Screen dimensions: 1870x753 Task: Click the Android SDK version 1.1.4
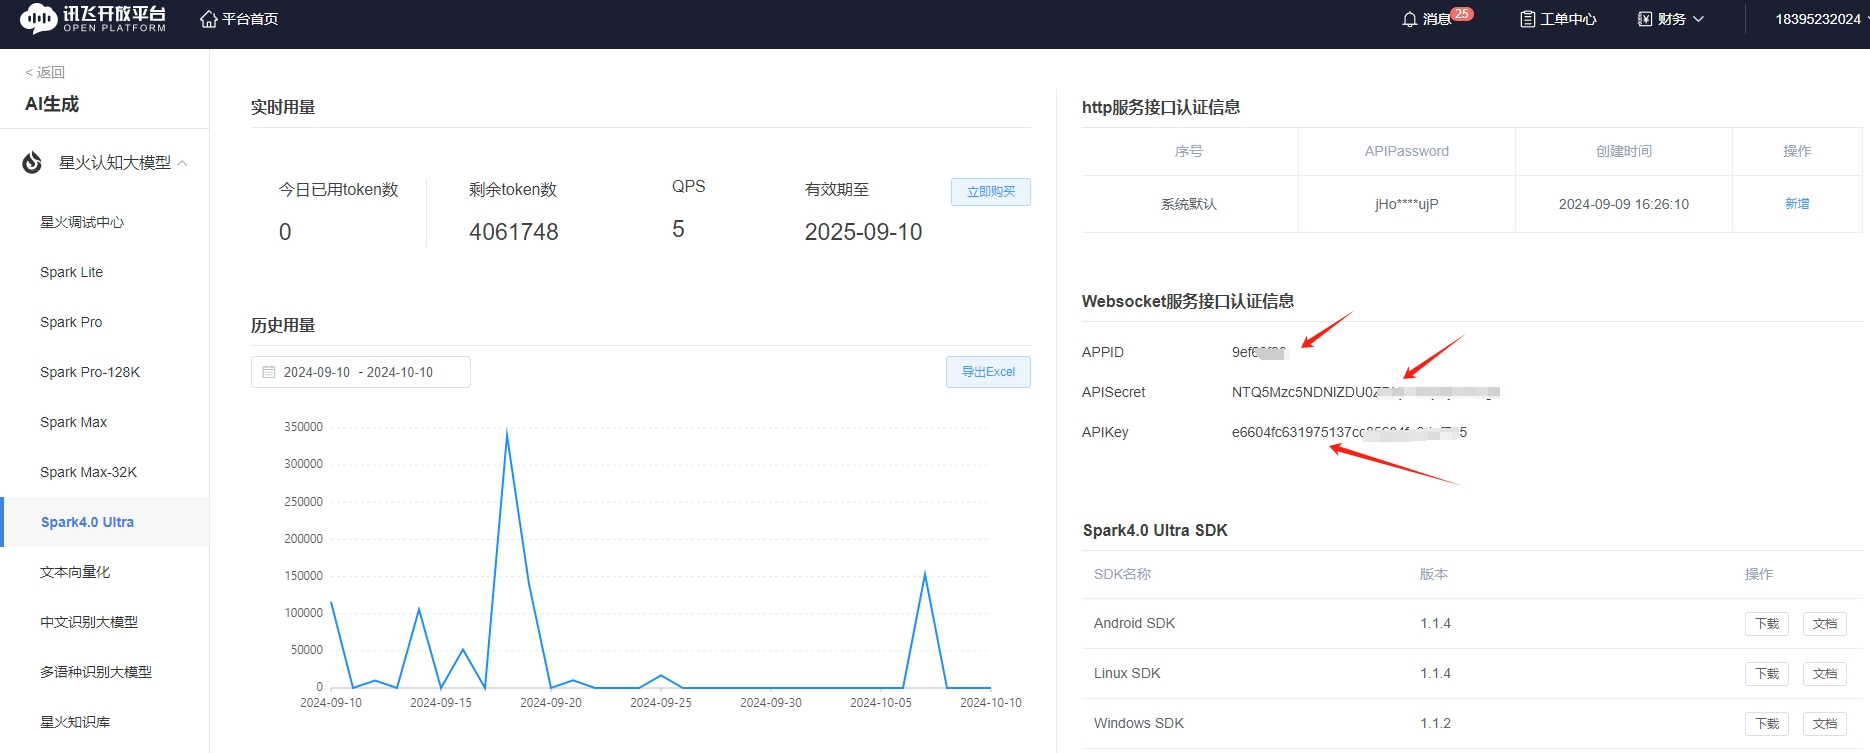click(x=1435, y=623)
